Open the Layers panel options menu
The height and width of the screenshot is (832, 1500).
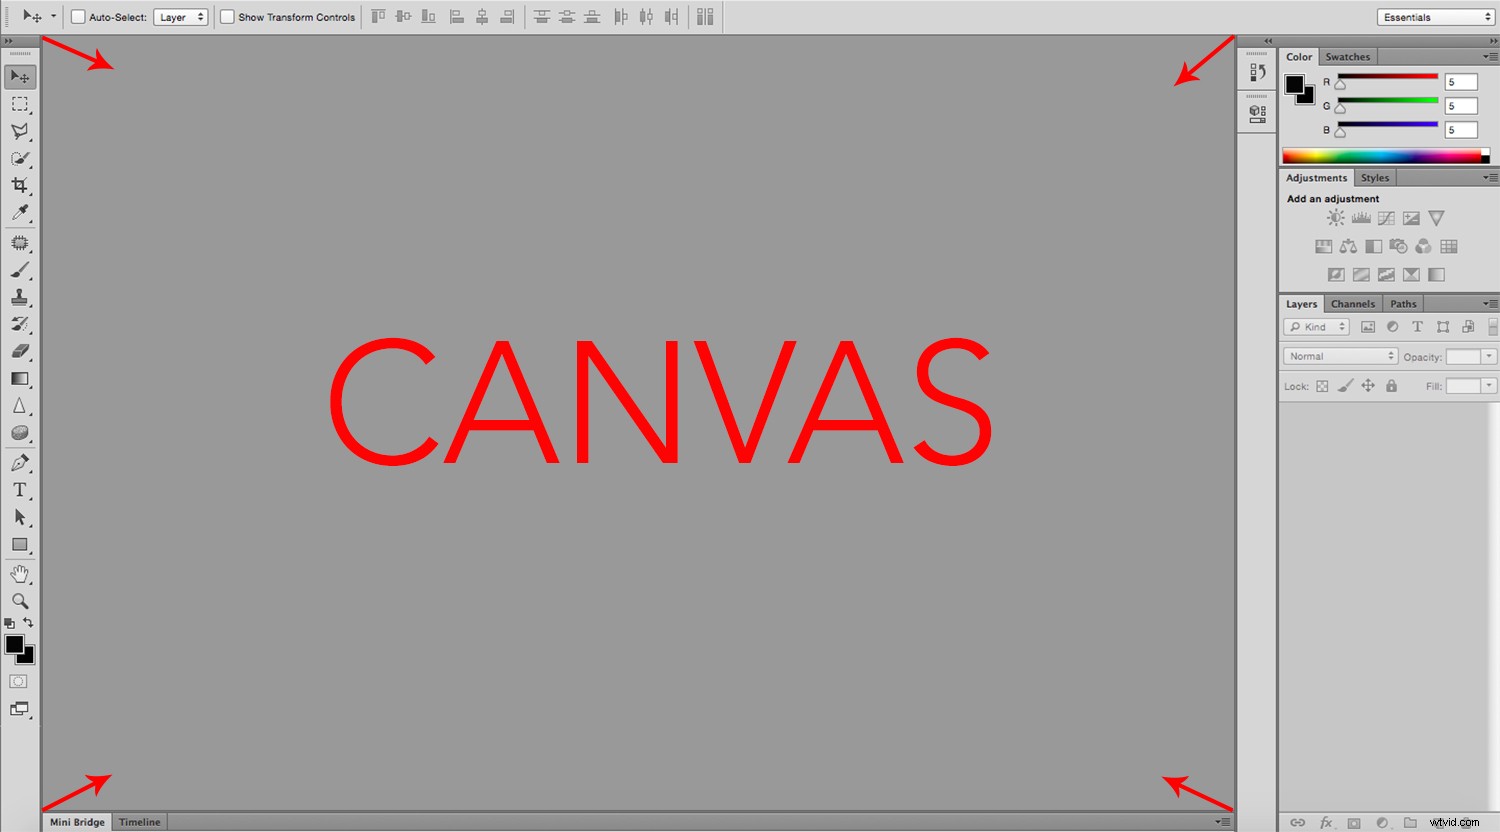tap(1490, 304)
